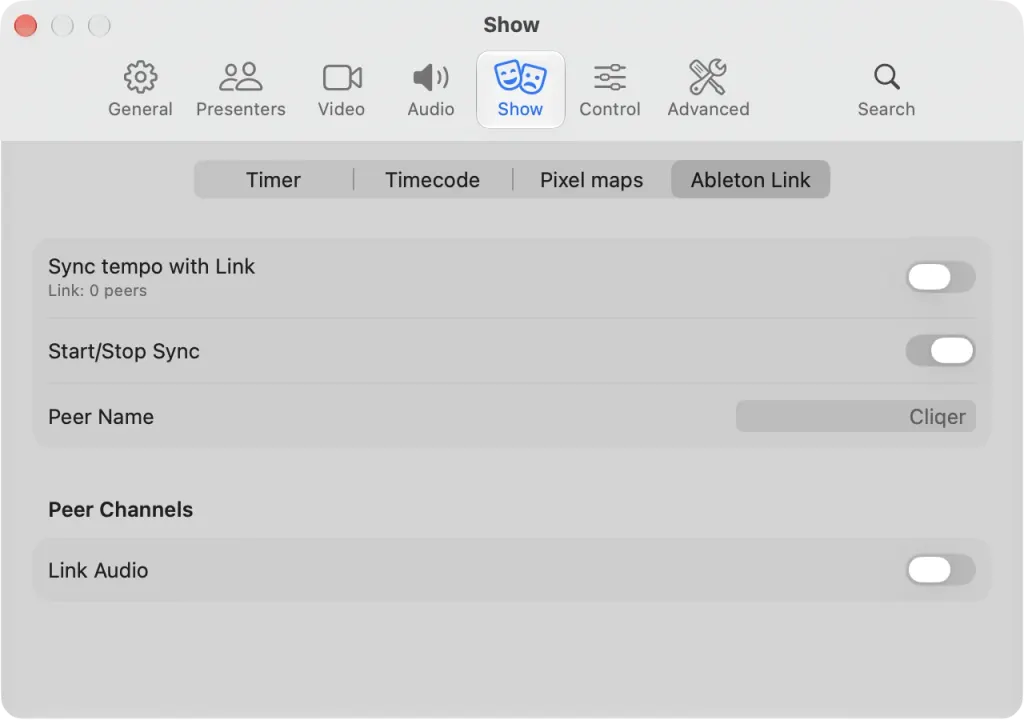Viewport: 1024px width, 720px height.
Task: Click the "Link Audio" label
Action: coord(99,570)
